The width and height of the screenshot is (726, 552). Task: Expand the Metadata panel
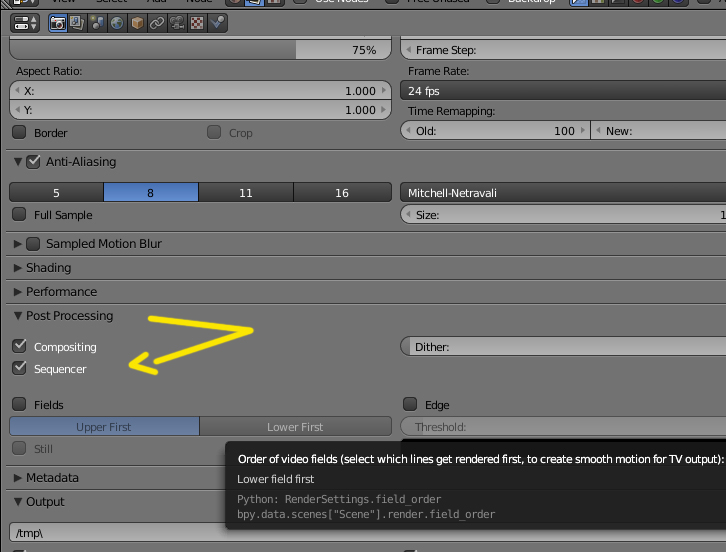click(x=18, y=477)
